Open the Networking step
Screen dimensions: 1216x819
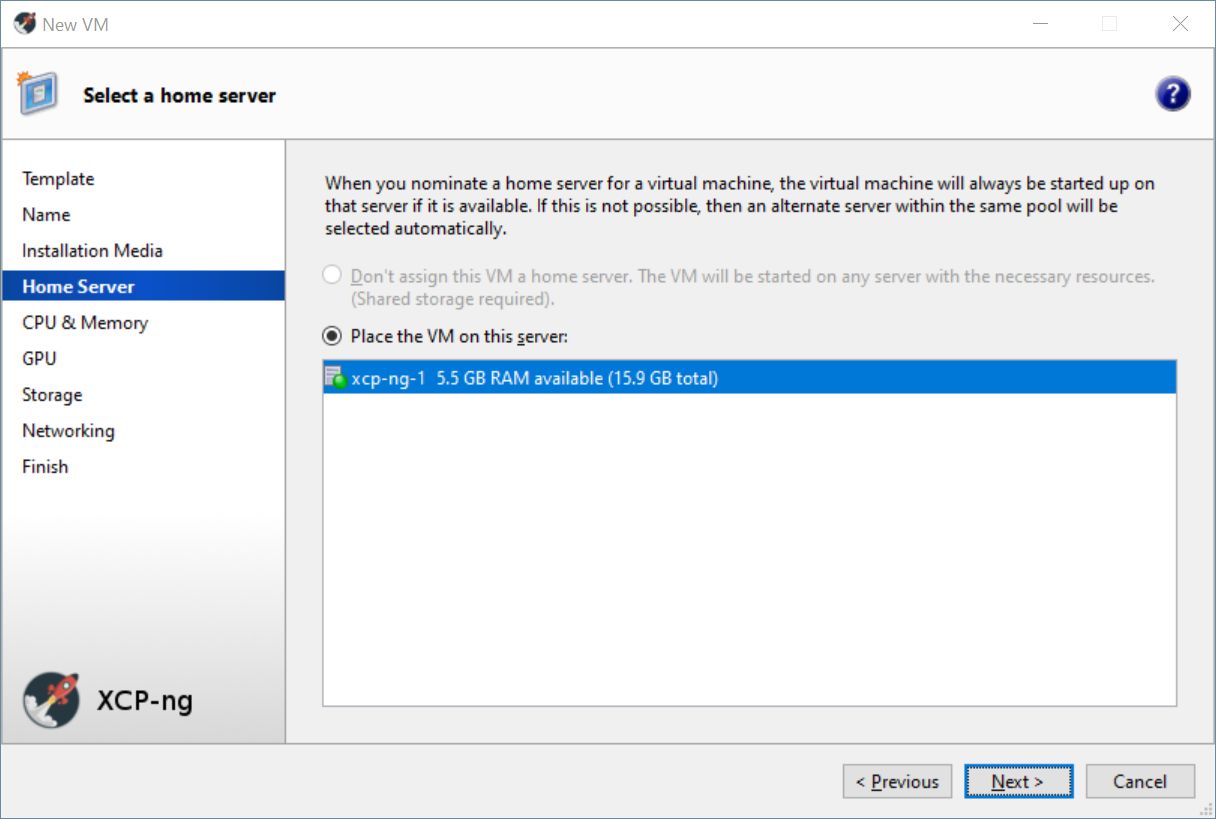coord(68,431)
